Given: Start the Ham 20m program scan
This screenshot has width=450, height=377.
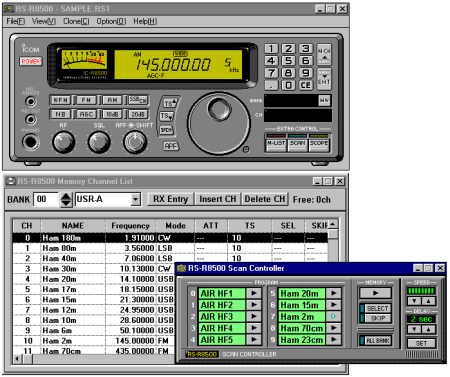Looking at the screenshot, I should [334, 293].
